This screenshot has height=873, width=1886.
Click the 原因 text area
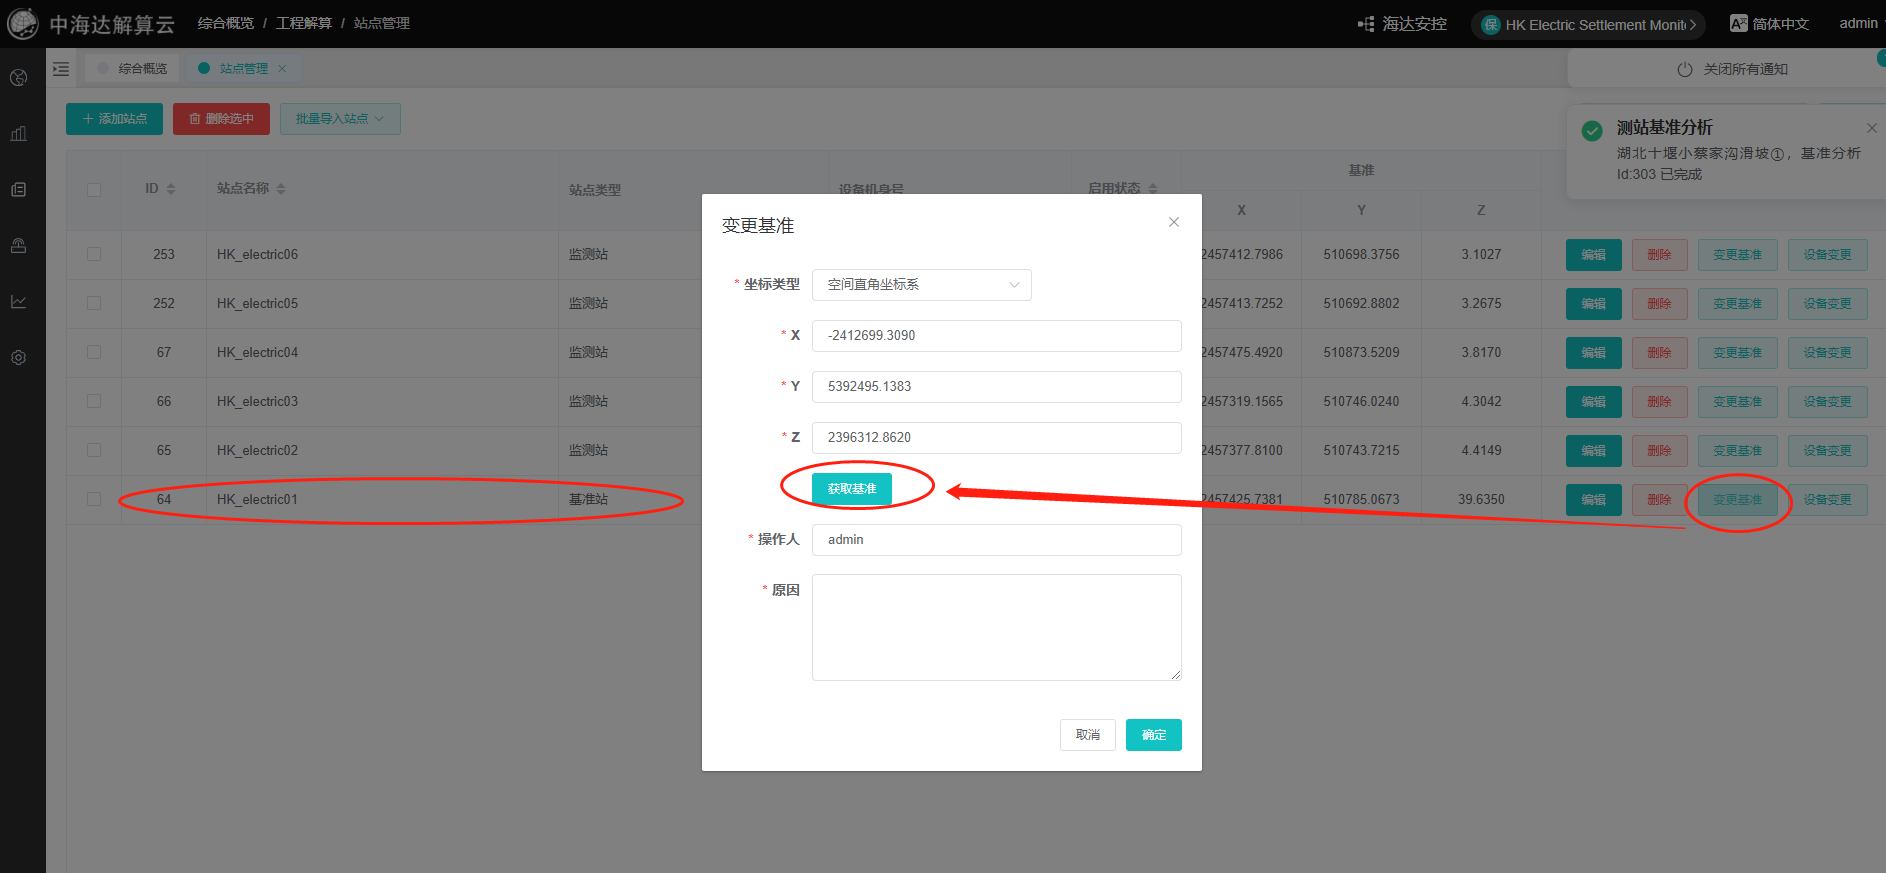tap(996, 627)
